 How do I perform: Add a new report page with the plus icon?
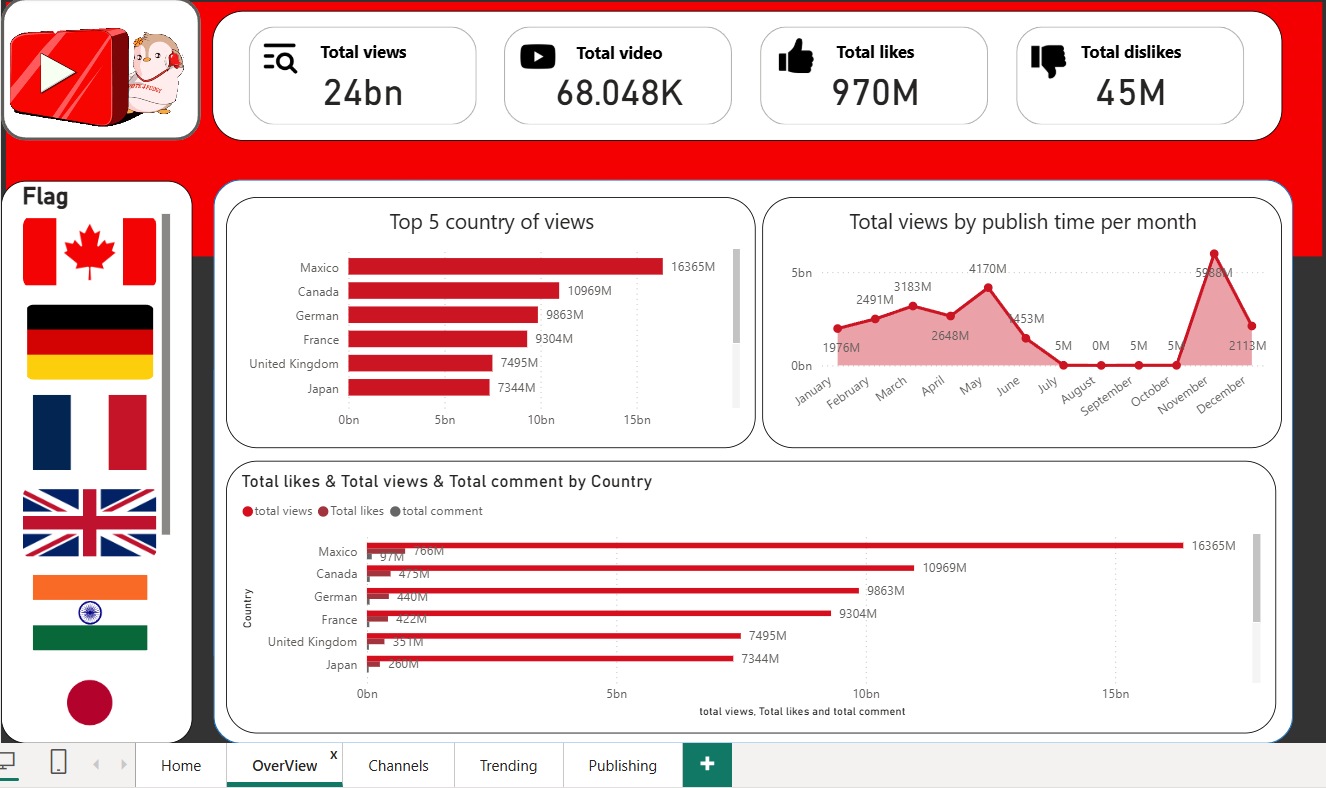tap(707, 764)
